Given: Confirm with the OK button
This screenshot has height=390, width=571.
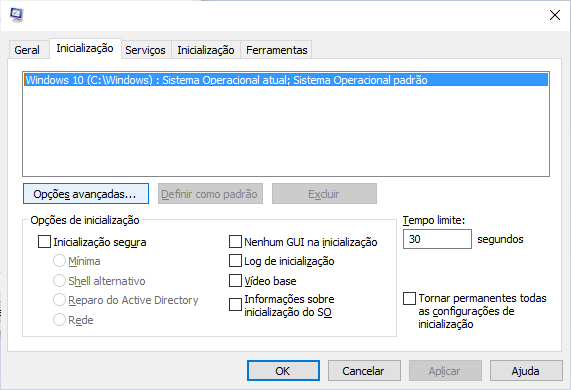Looking at the screenshot, I should (x=283, y=371).
